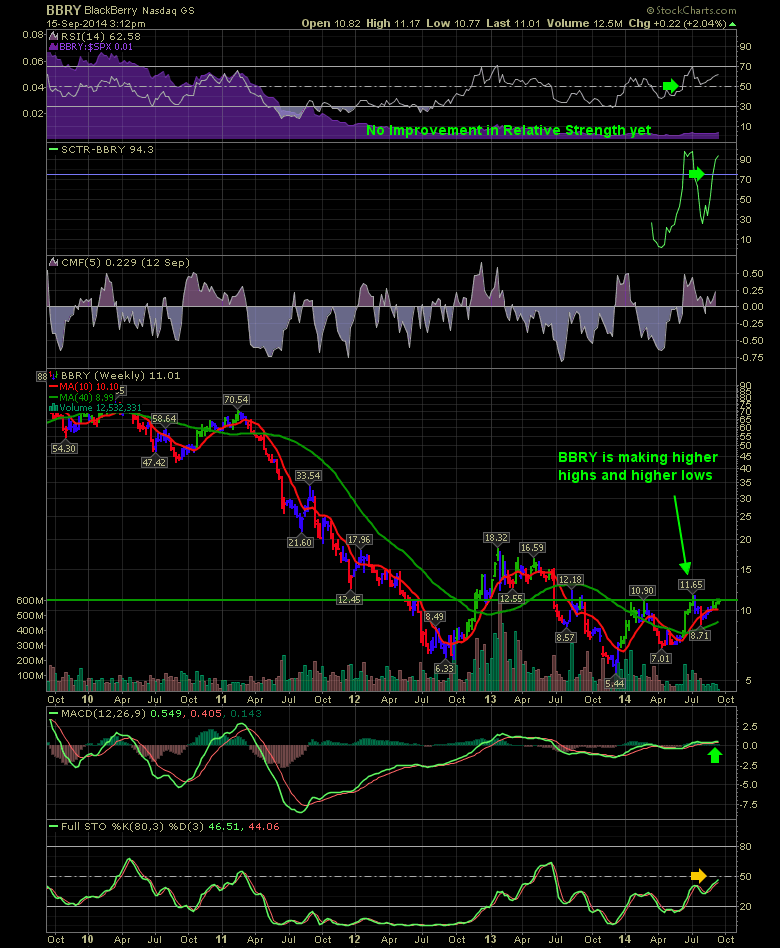
Task: Click the 10.90 high price label
Action: coord(642,591)
